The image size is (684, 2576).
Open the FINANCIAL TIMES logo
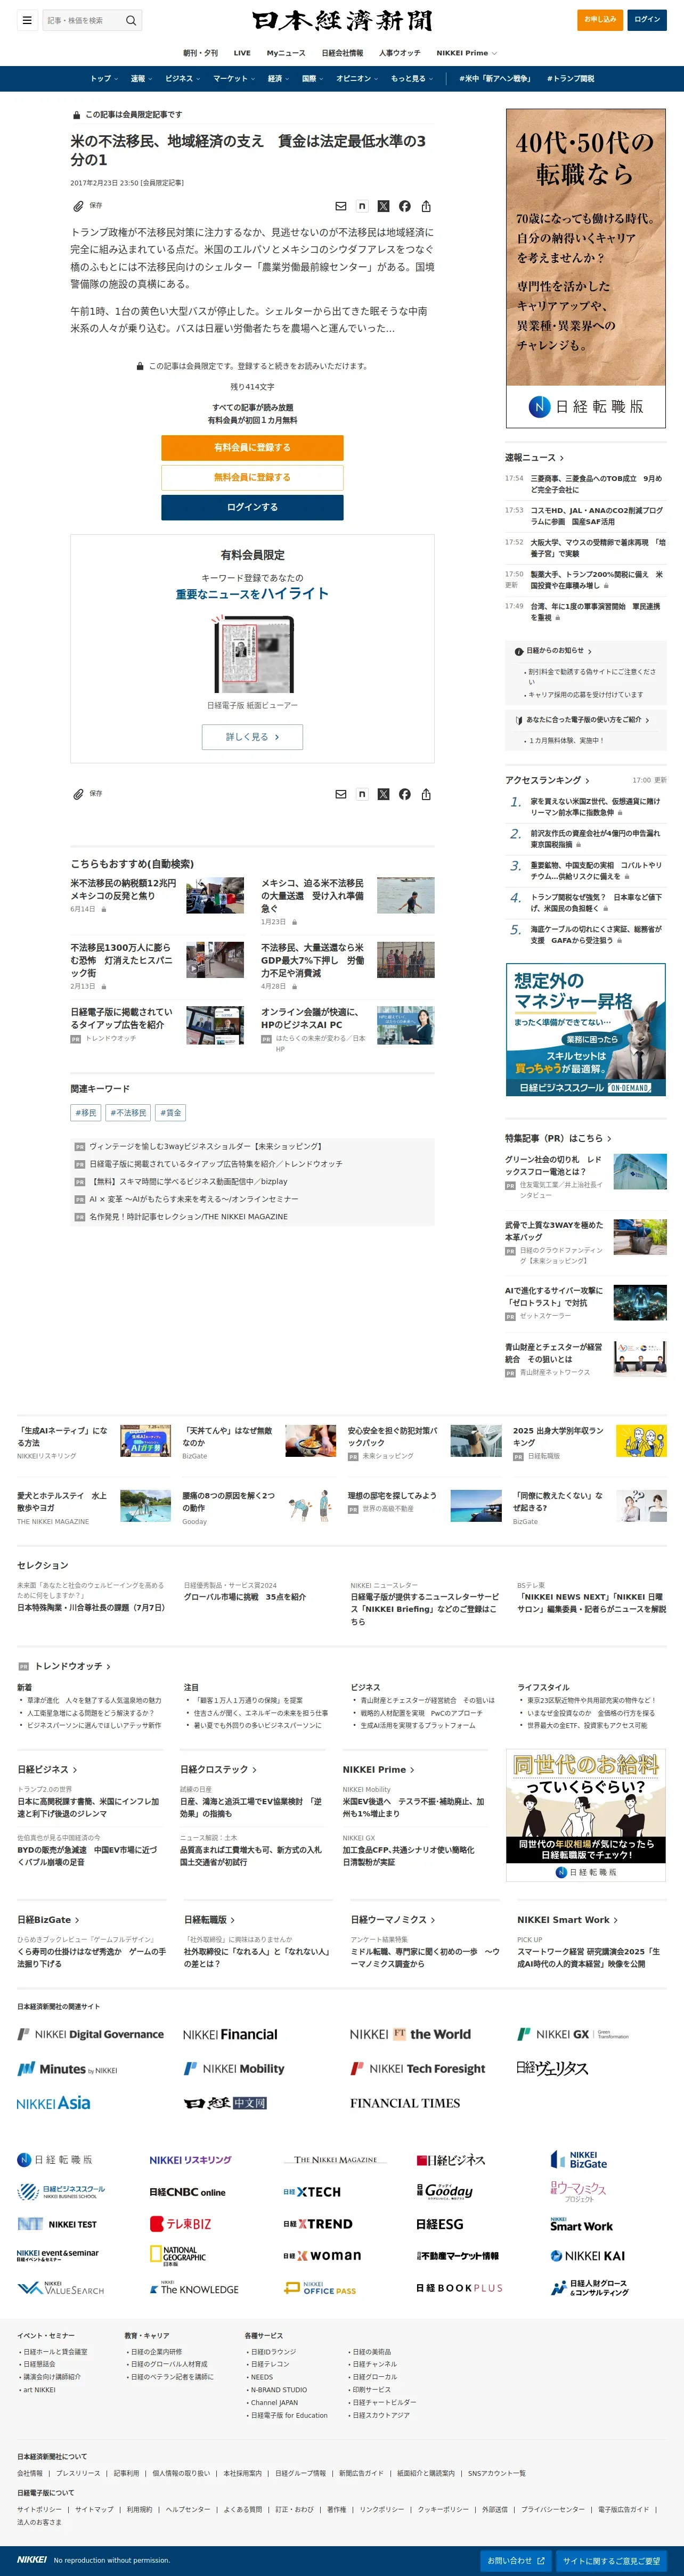[x=405, y=2103]
